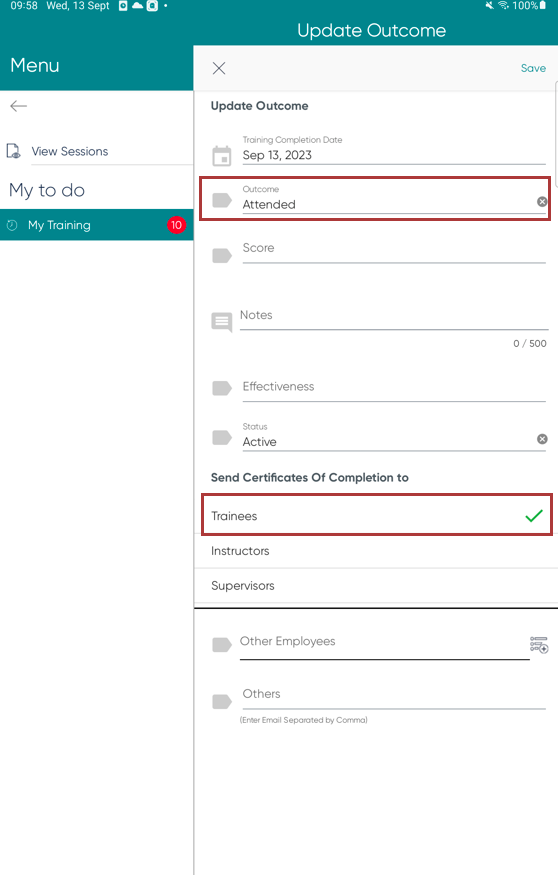Select Supervisors as certificate recipient
This screenshot has width=558, height=875.
376,585
